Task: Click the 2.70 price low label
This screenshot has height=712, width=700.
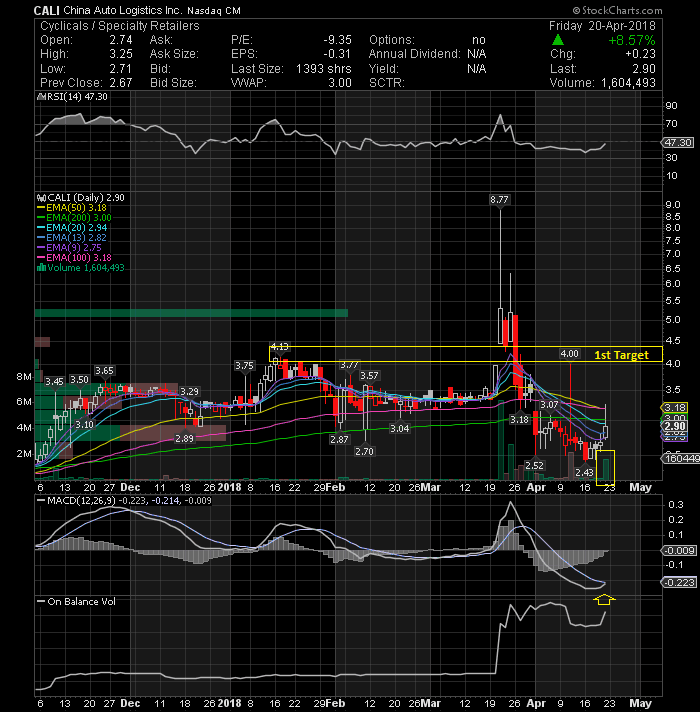Action: (x=365, y=451)
